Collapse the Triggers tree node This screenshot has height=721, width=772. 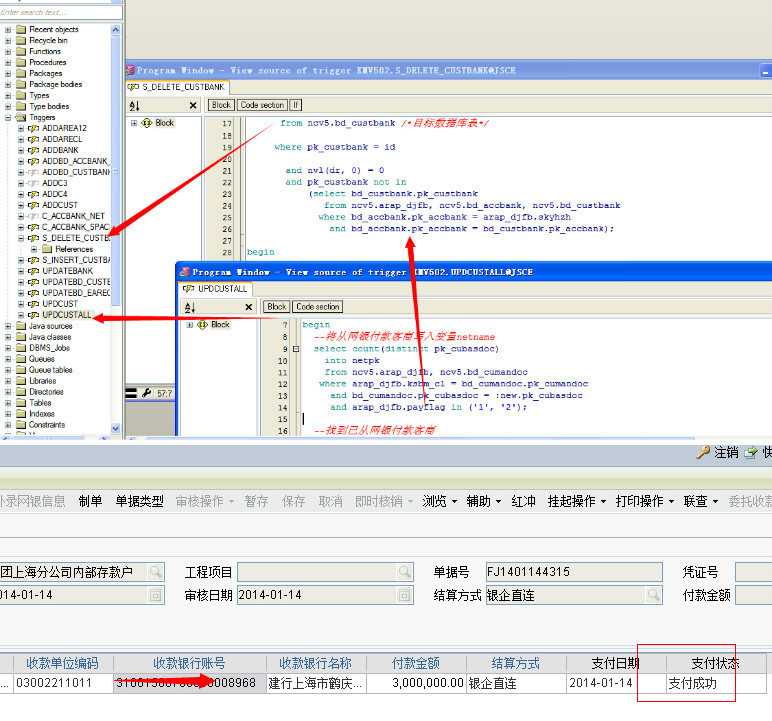click(8, 118)
